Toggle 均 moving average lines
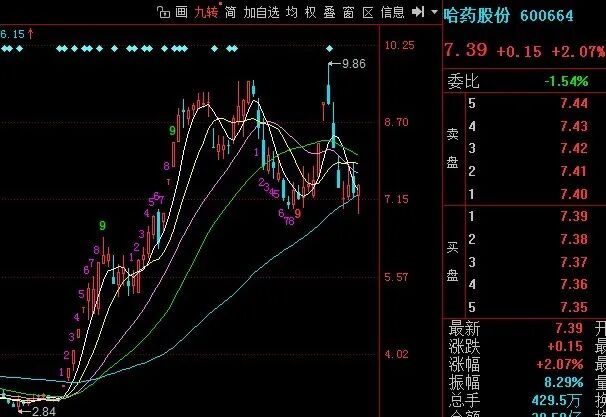The image size is (606, 417). click(x=292, y=12)
